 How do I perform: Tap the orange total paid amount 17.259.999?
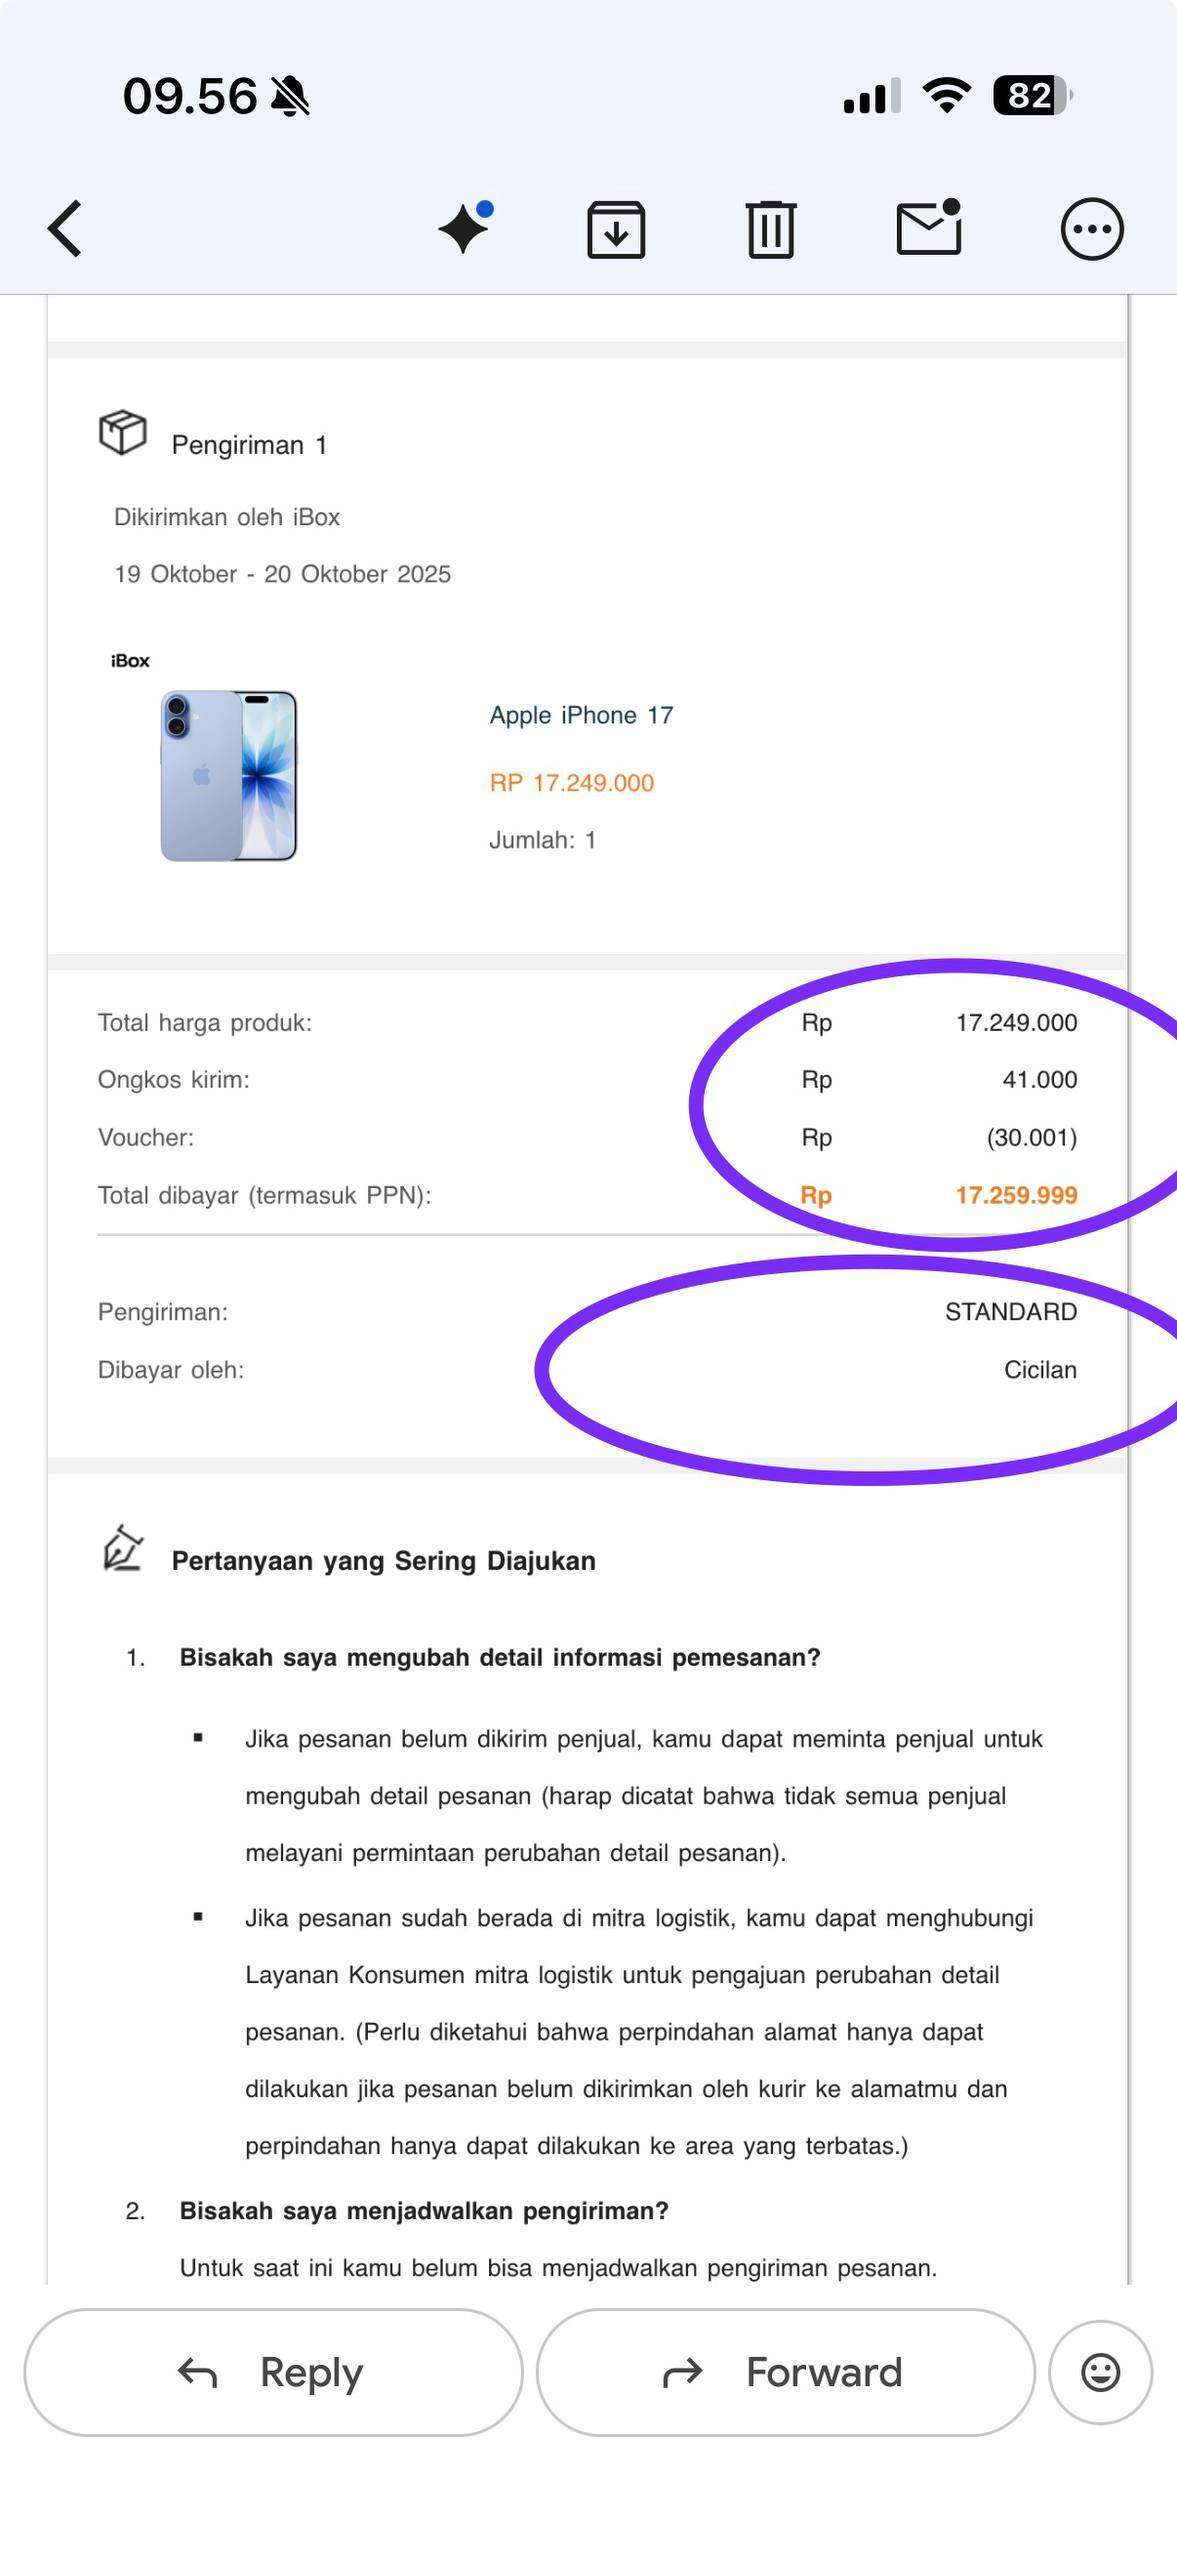[x=1016, y=1195]
